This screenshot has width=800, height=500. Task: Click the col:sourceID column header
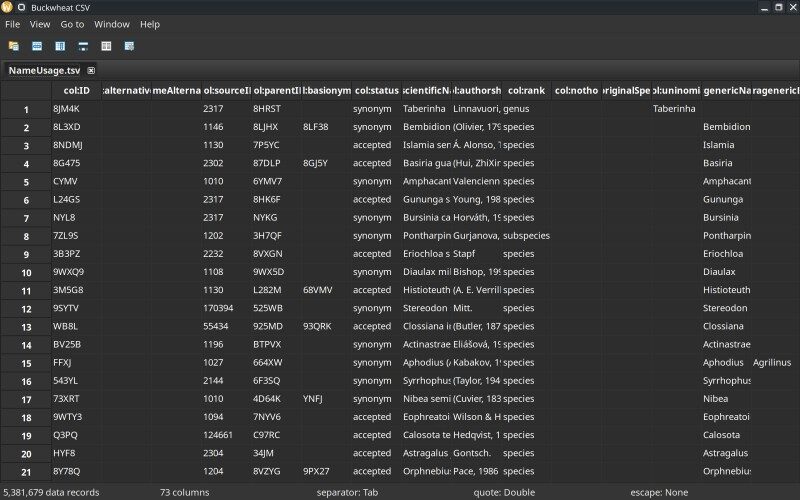(227, 90)
